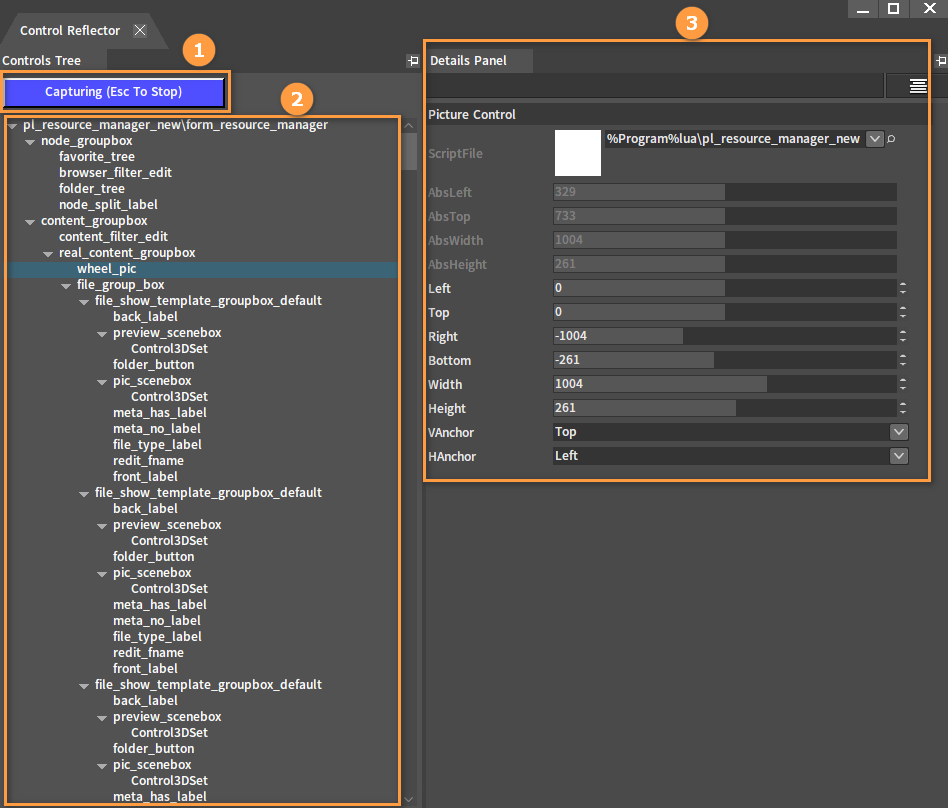Viewport: 948px width, 808px height.
Task: Select browser_filter_edit in the tree
Action: click(115, 172)
